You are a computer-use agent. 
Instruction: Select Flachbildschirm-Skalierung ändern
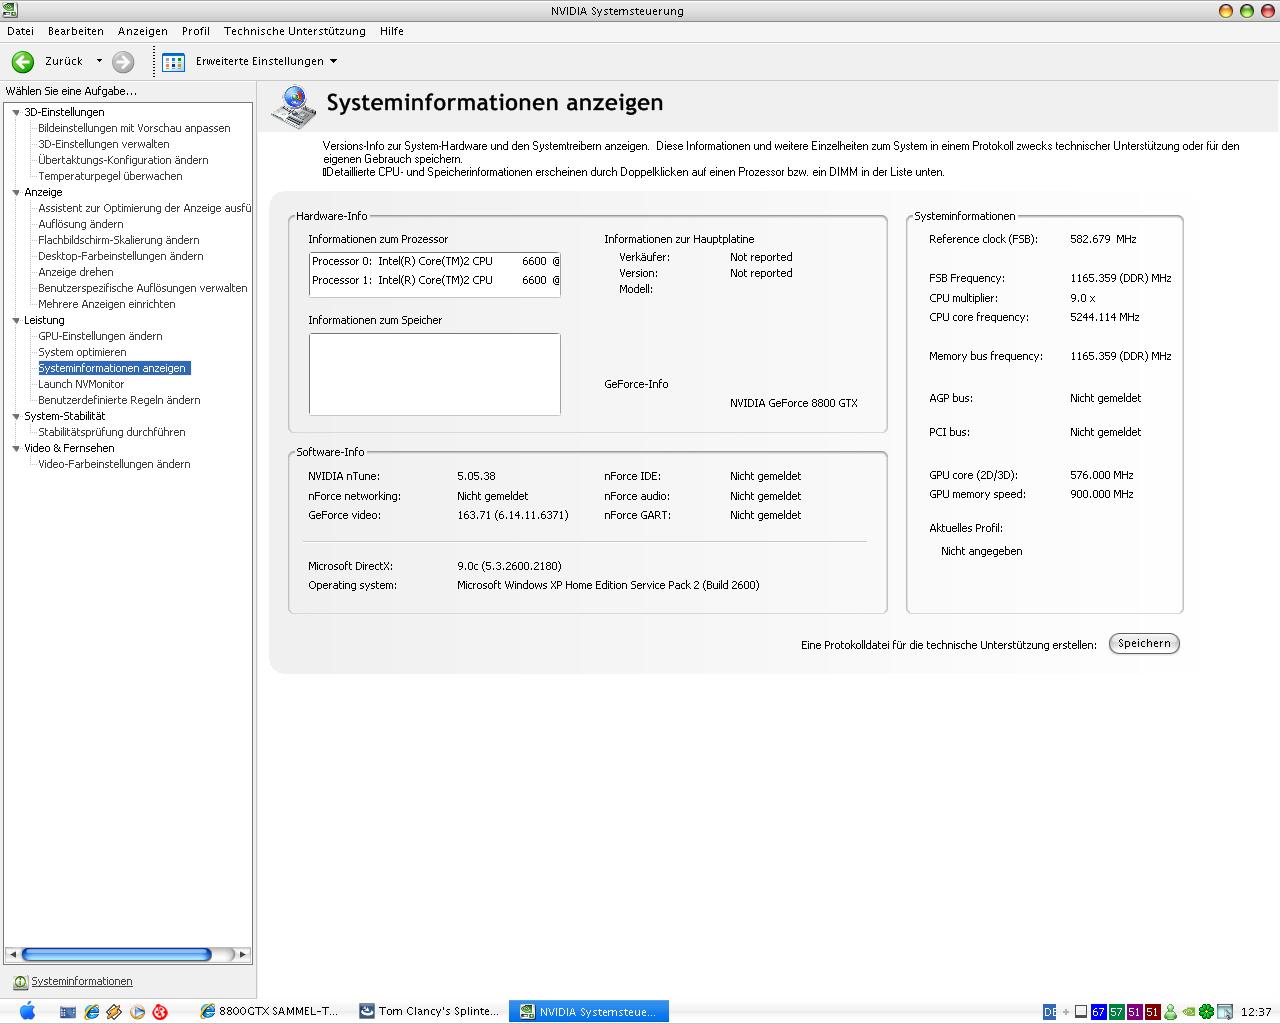coord(119,240)
